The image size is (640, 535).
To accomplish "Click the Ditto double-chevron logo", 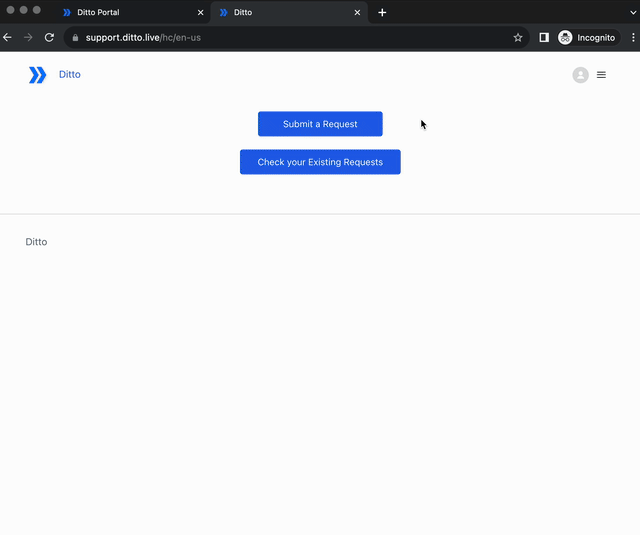I will tap(38, 75).
